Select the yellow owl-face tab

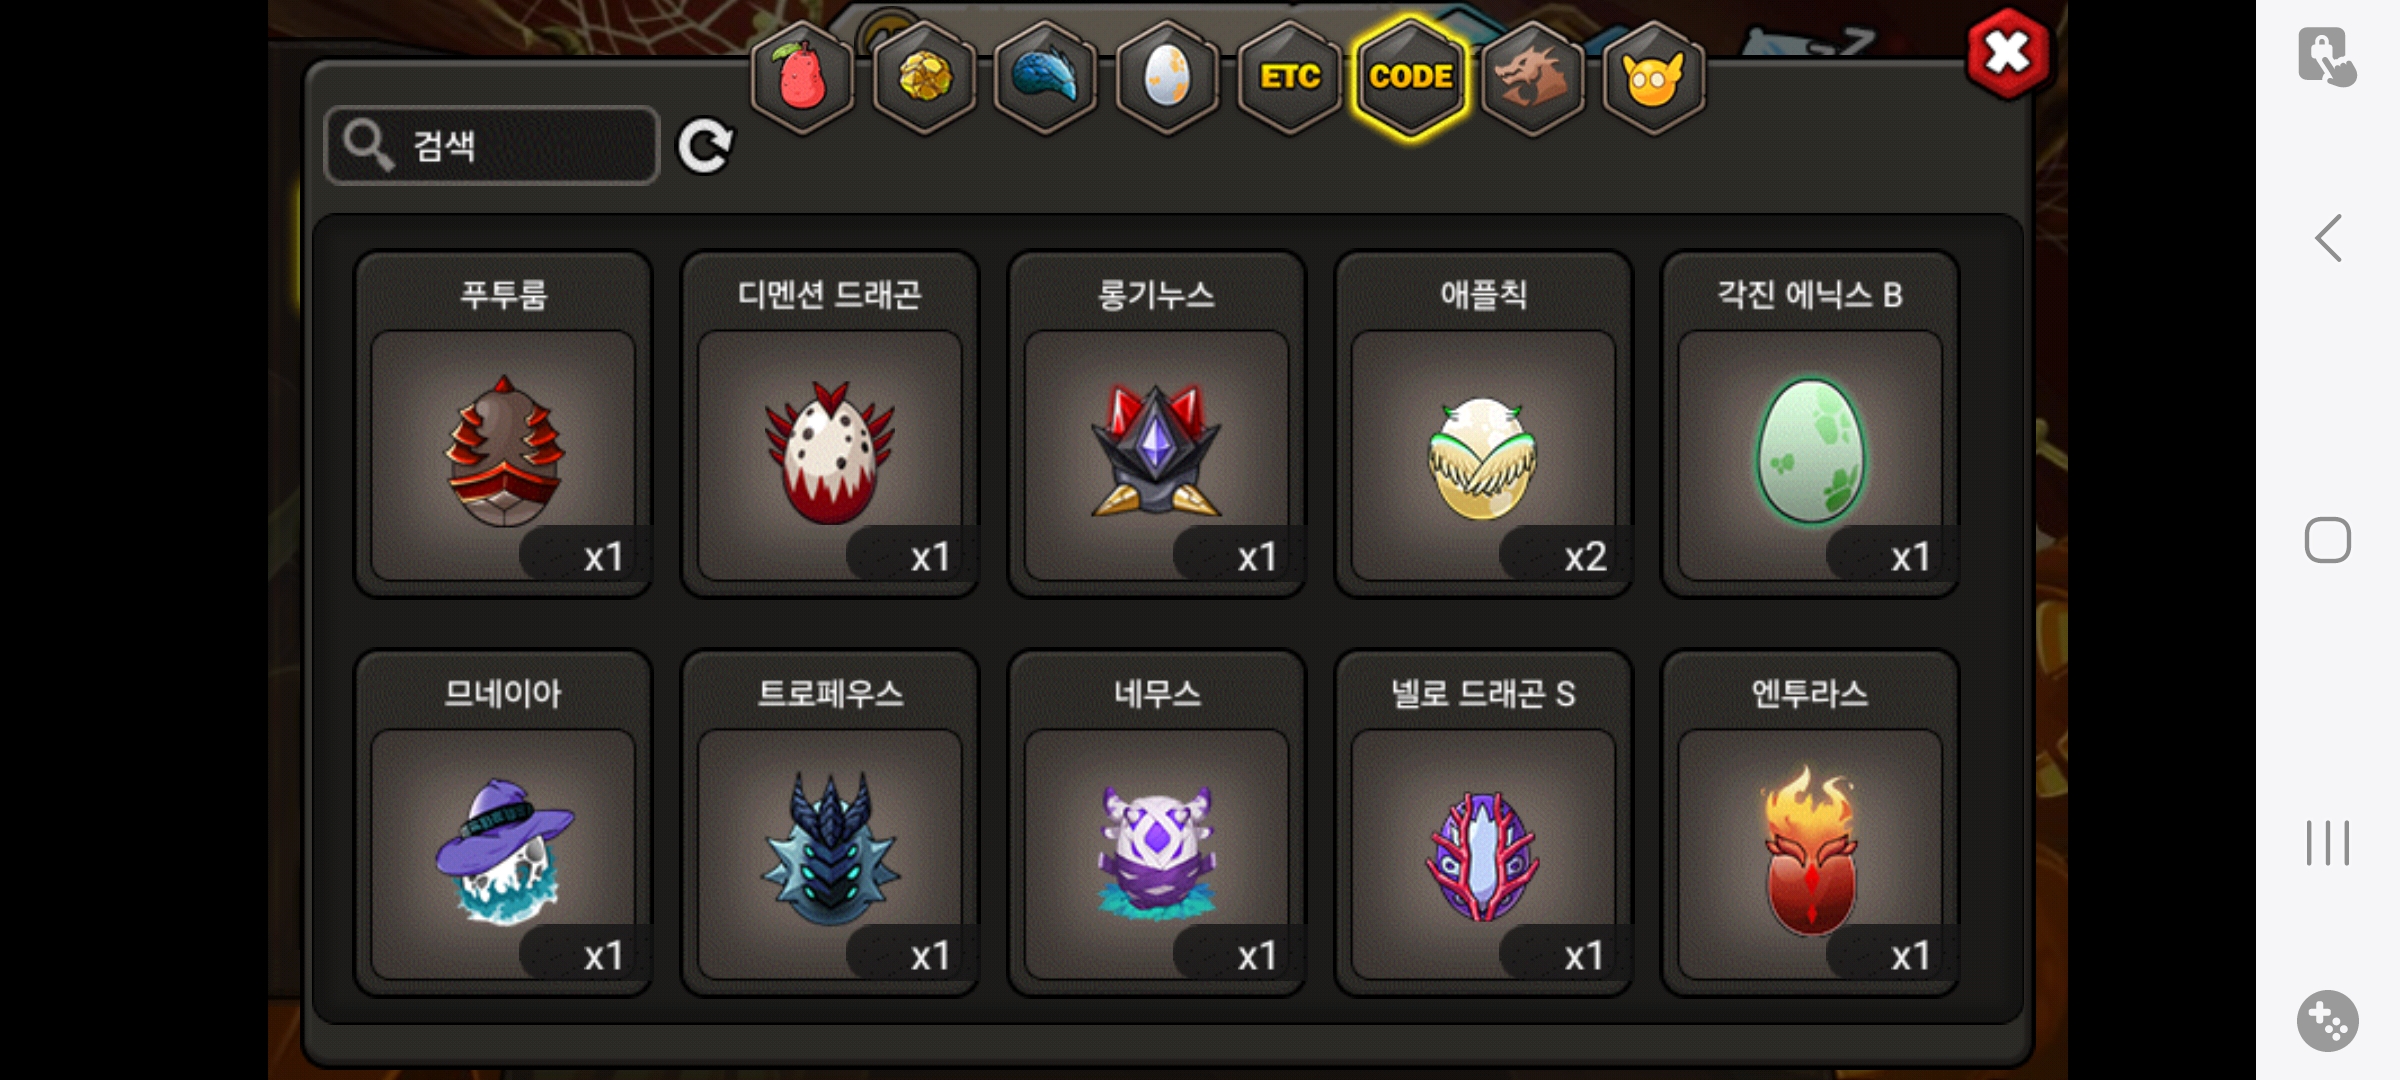(x=1653, y=78)
